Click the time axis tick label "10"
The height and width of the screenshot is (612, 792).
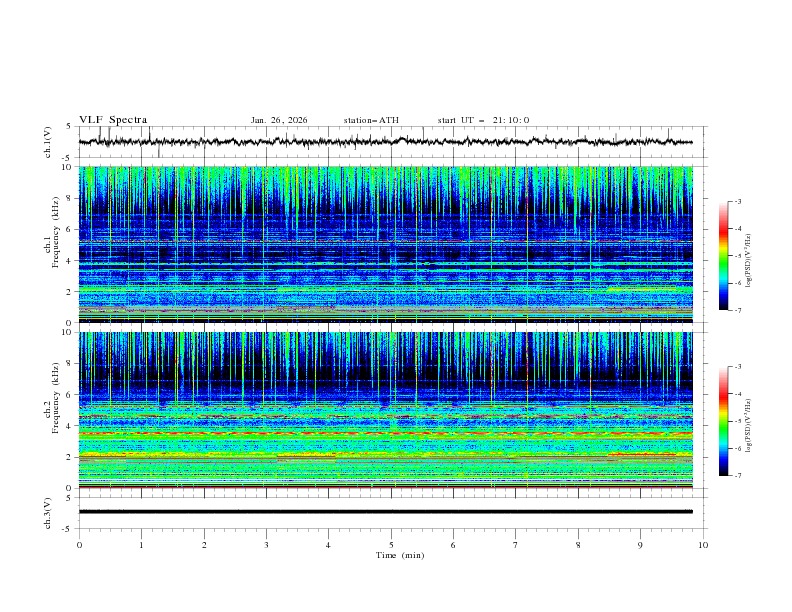coord(703,545)
